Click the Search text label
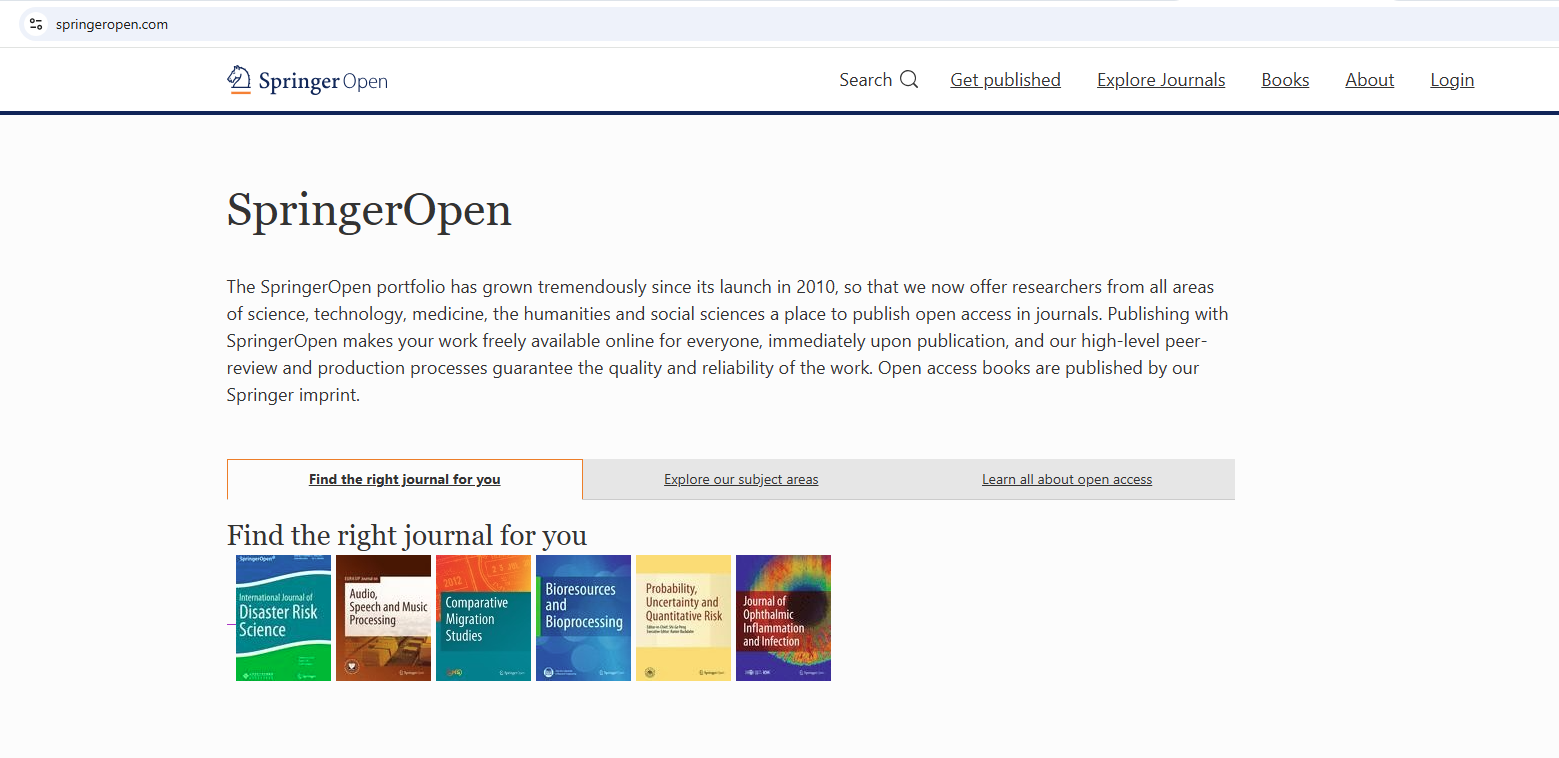The image size is (1559, 758). click(x=866, y=79)
